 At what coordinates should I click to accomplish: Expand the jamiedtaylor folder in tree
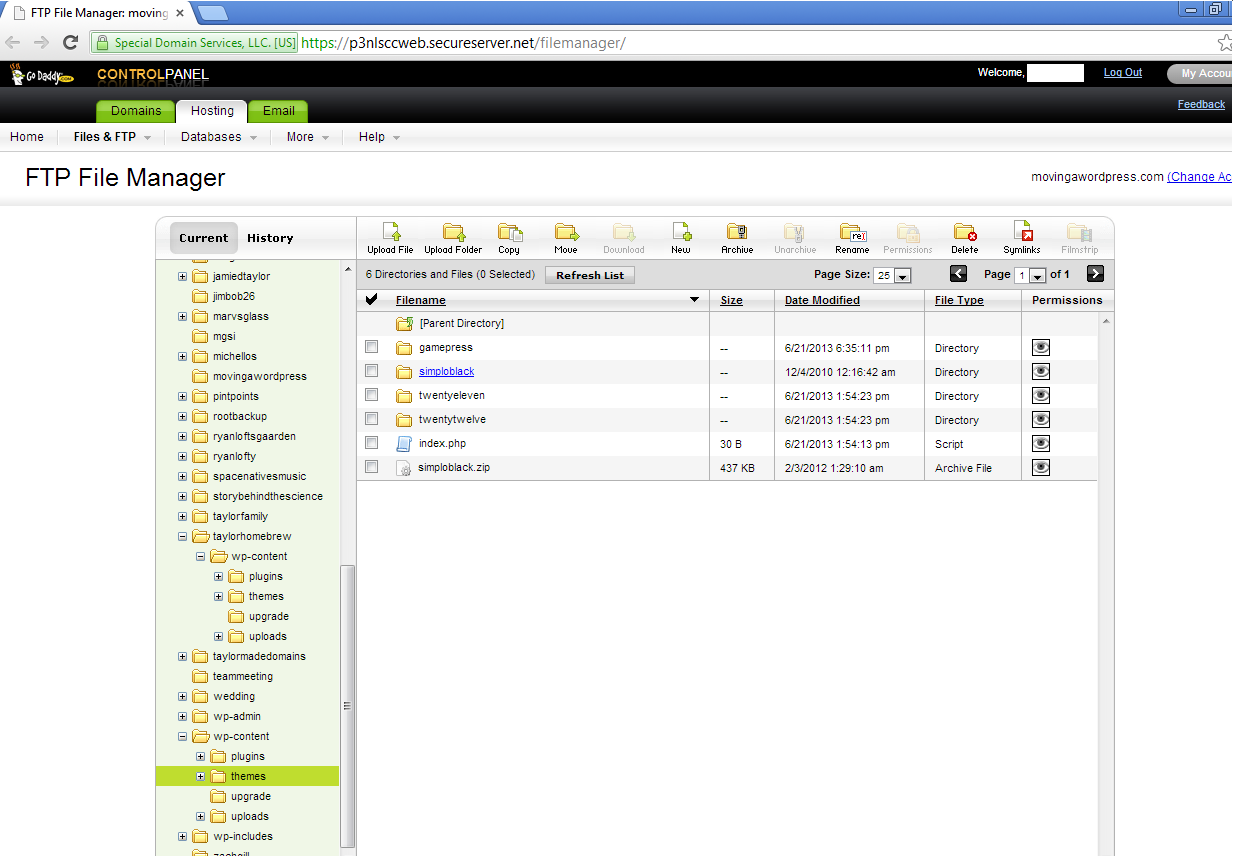click(x=182, y=276)
